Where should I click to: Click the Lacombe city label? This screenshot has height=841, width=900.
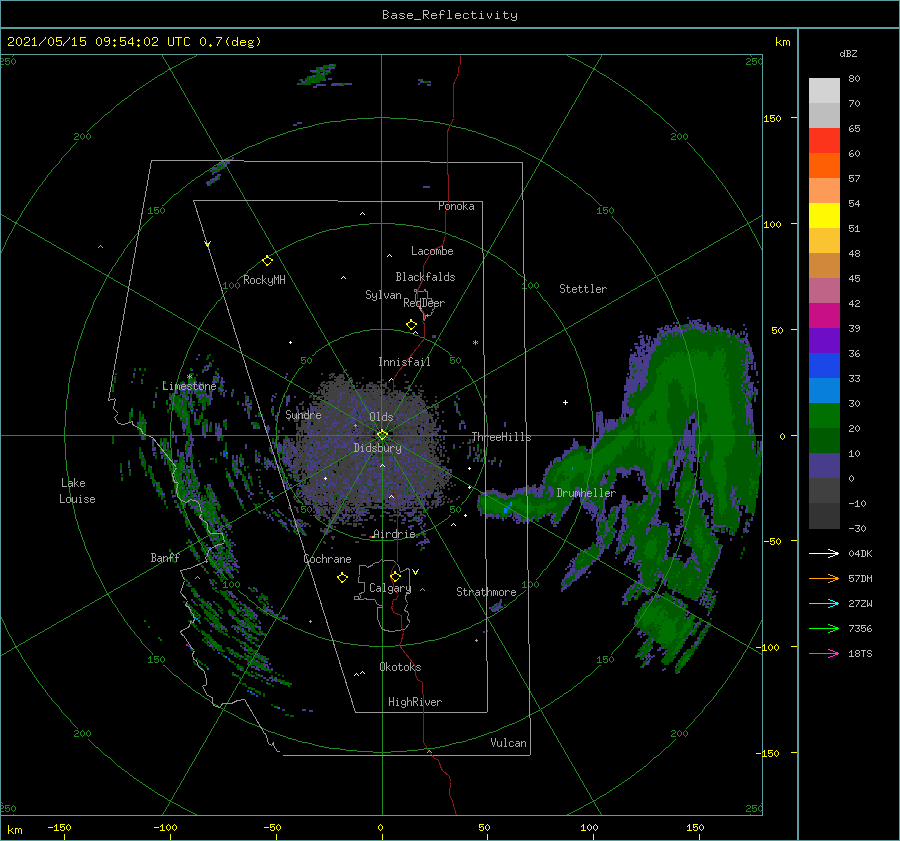pos(432,251)
